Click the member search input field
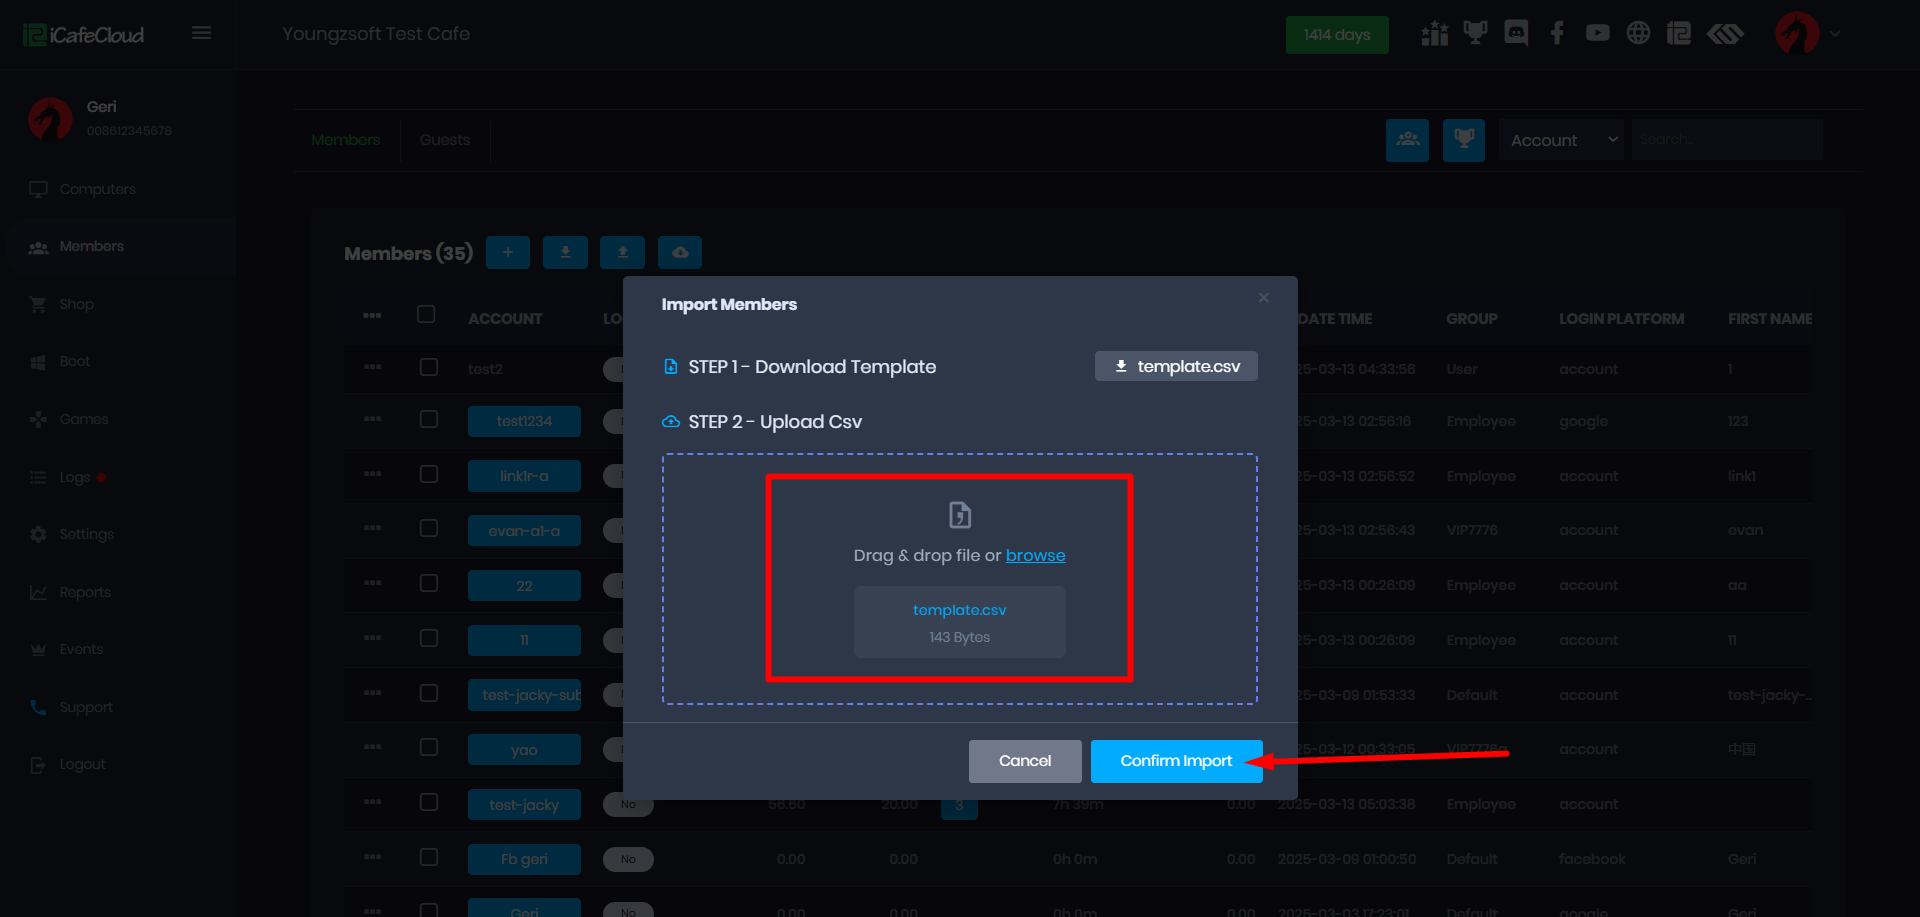This screenshot has height=917, width=1920. (x=1726, y=140)
